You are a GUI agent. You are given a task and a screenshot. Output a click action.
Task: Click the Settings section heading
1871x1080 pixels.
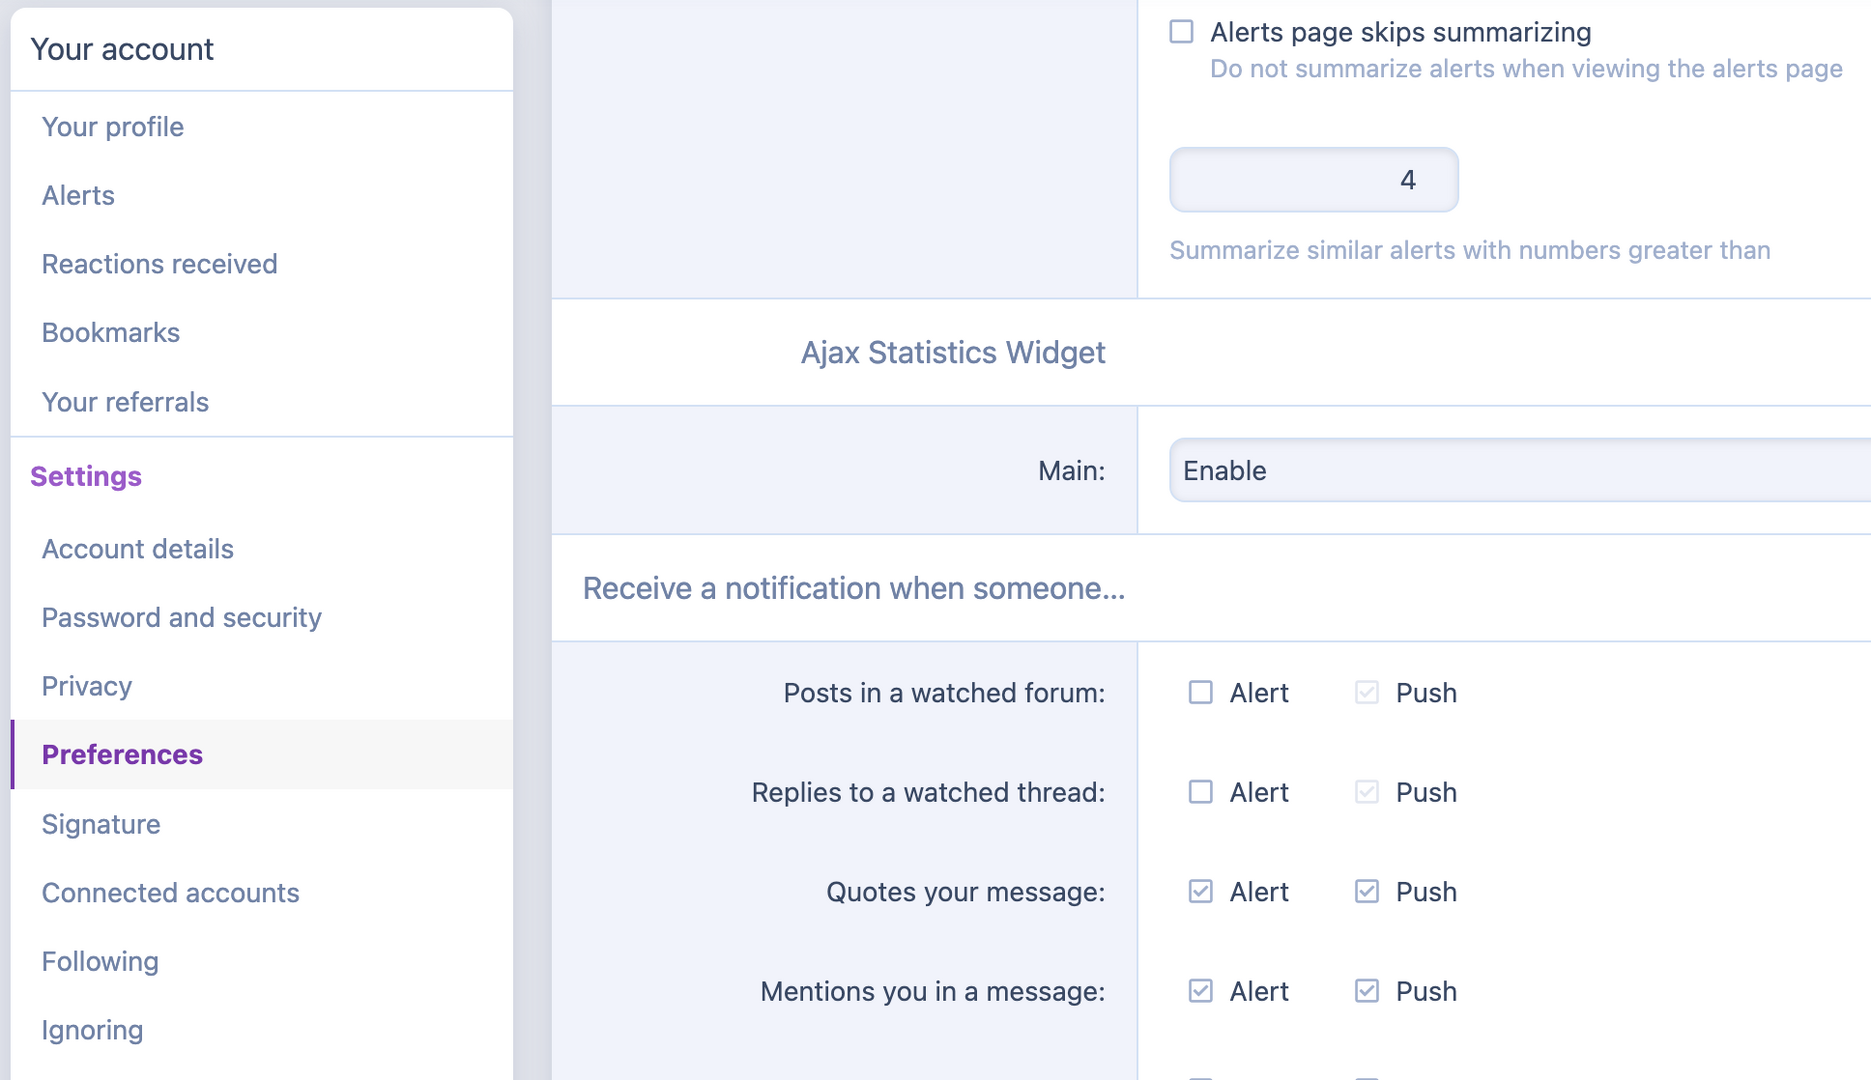tap(86, 476)
